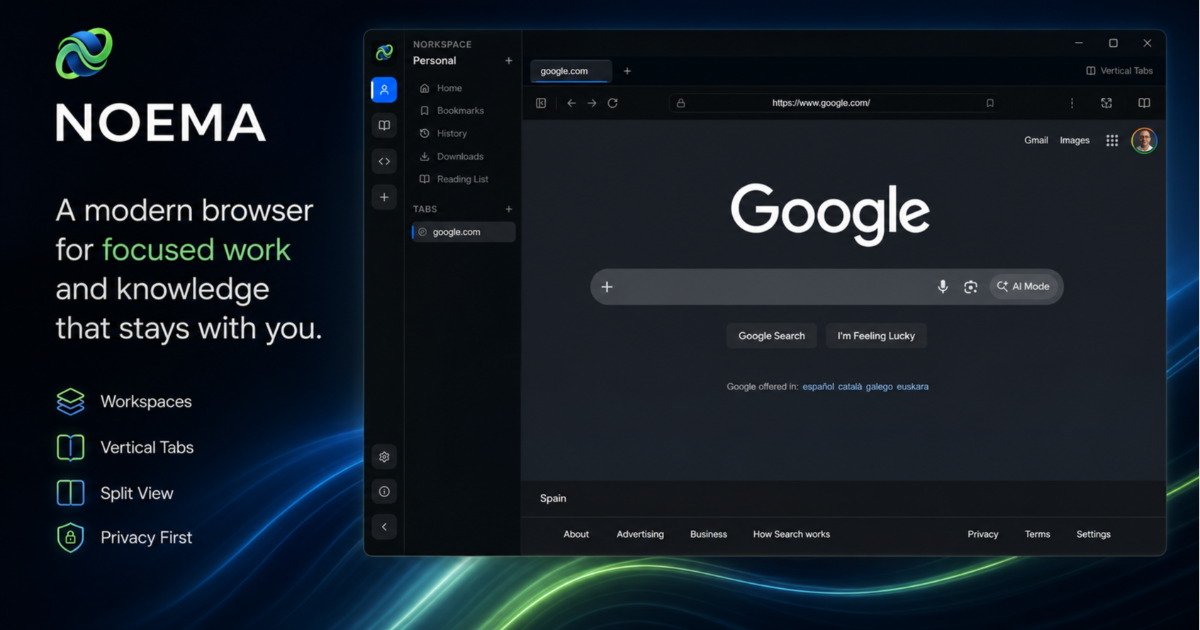Collapse the sidebar with the left chevron
This screenshot has width=1200, height=630.
pos(384,526)
